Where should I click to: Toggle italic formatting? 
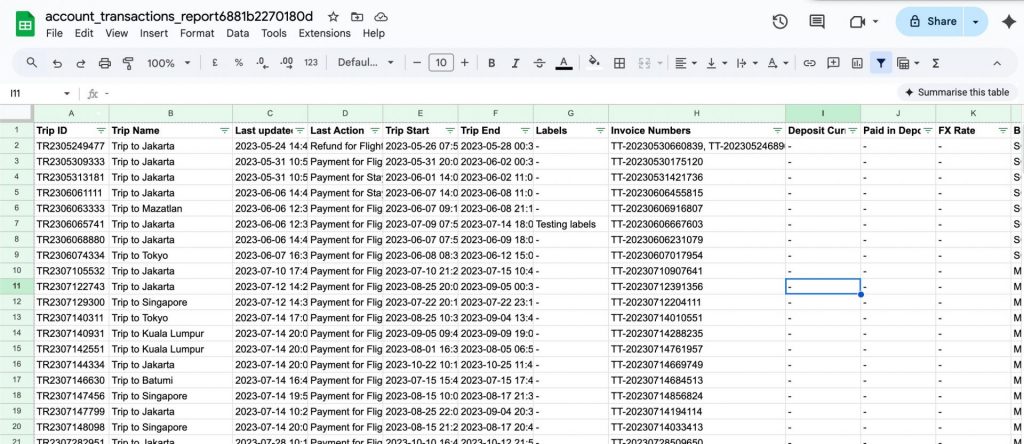pyautogui.click(x=515, y=63)
